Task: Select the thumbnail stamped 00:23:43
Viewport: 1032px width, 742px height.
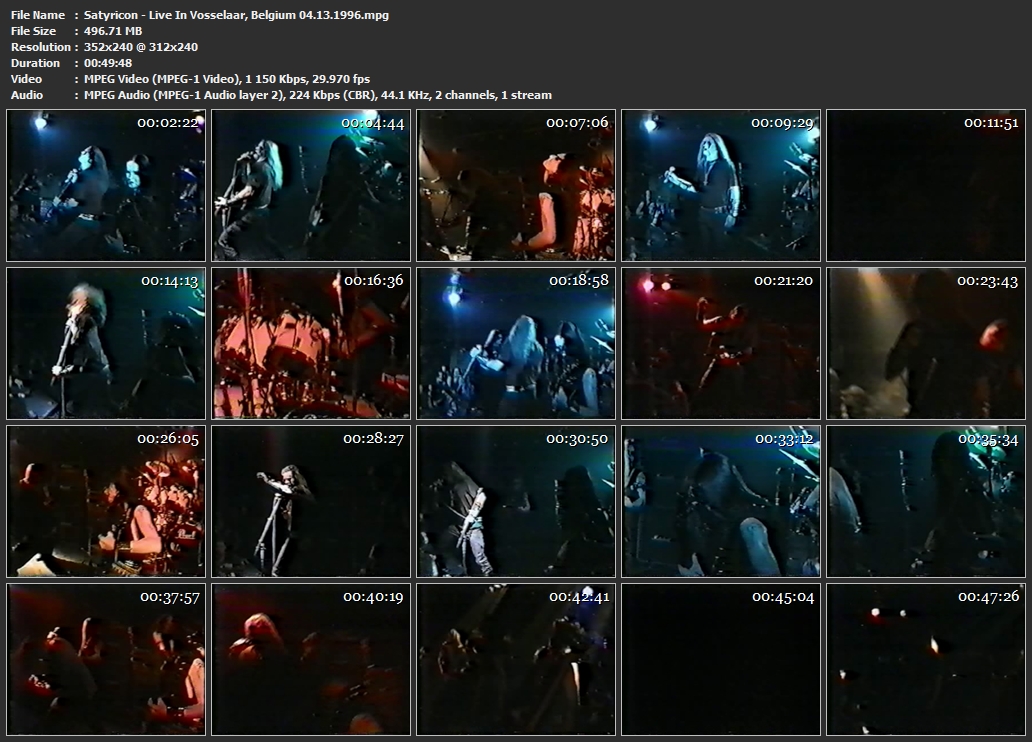Action: pos(926,344)
